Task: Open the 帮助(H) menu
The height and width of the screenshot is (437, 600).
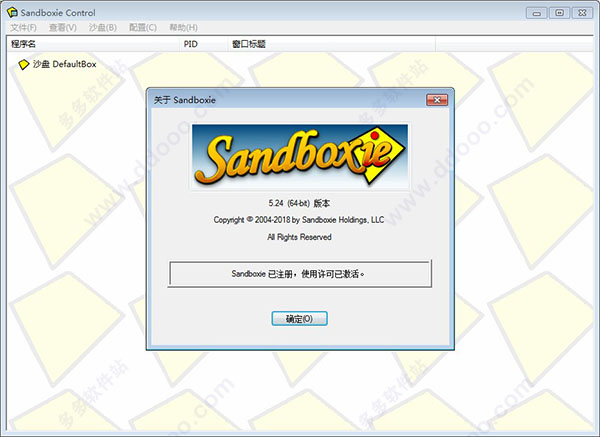Action: (x=183, y=28)
